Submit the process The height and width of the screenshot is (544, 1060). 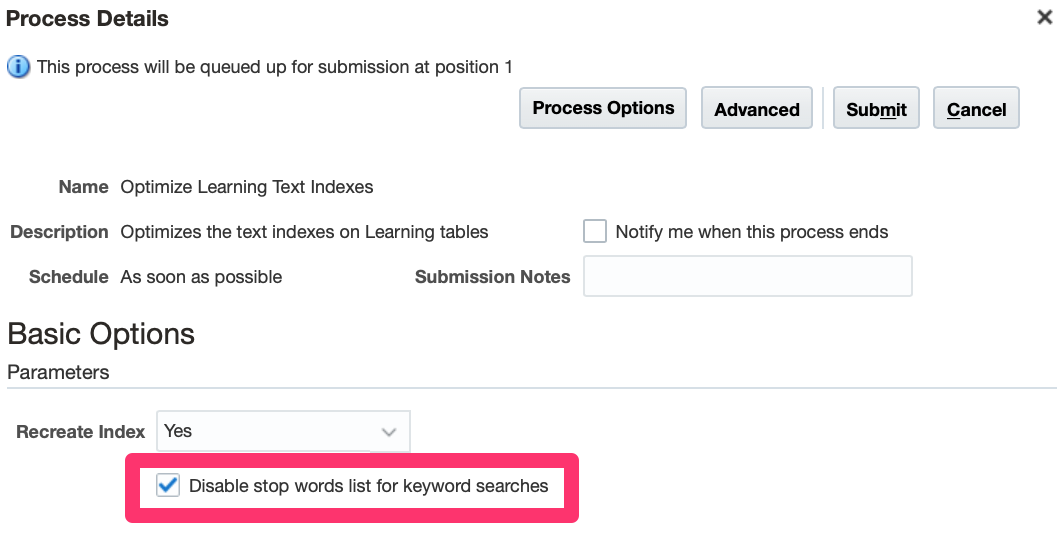[876, 109]
